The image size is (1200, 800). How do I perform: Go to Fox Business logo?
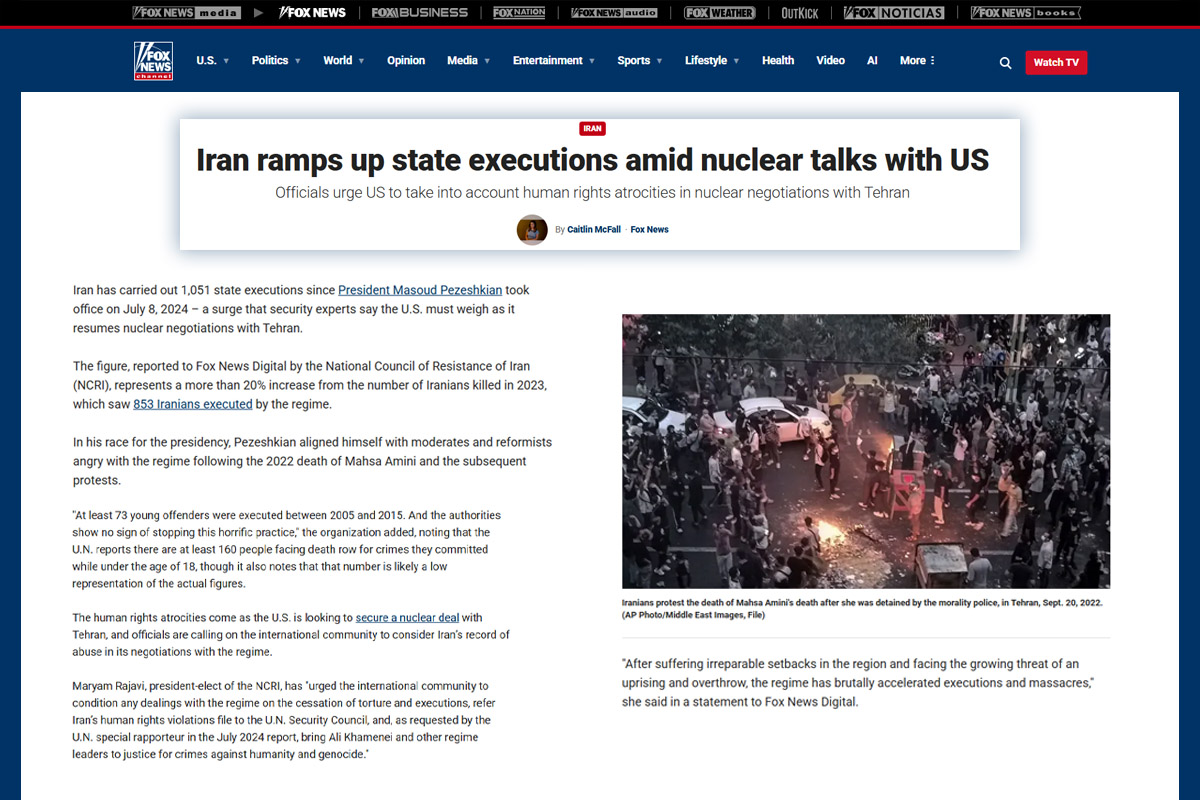[420, 13]
